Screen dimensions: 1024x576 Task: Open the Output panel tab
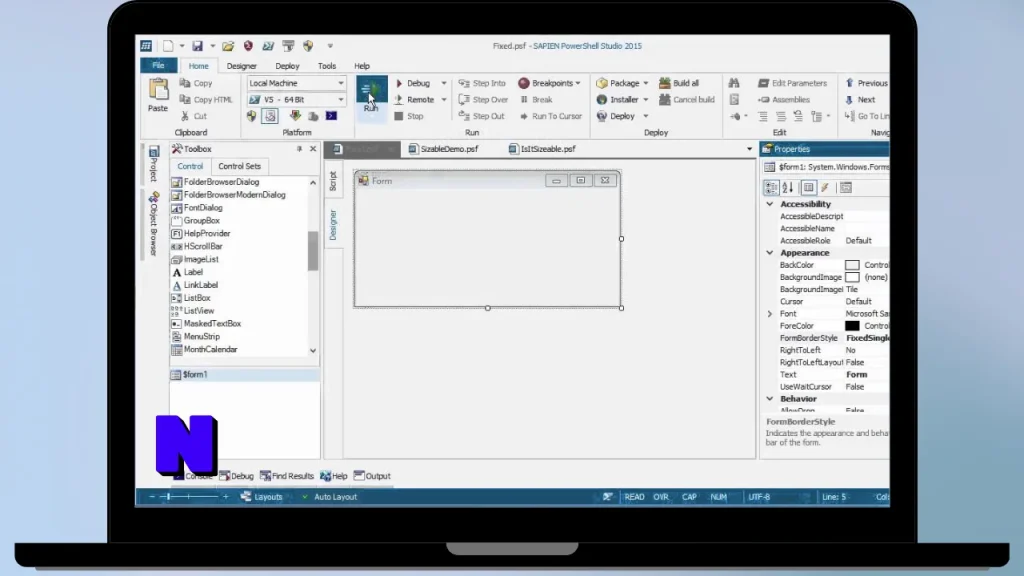click(x=372, y=476)
